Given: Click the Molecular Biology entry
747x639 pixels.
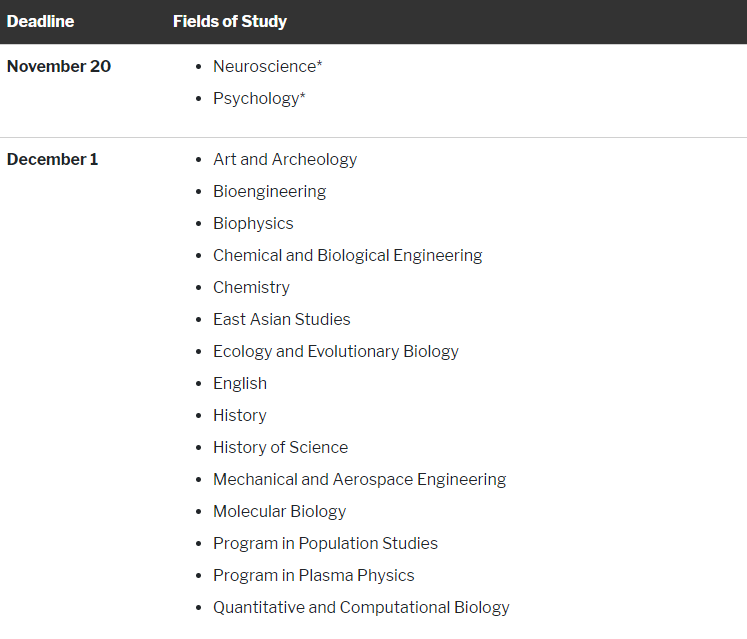Looking at the screenshot, I should click(x=279, y=511).
